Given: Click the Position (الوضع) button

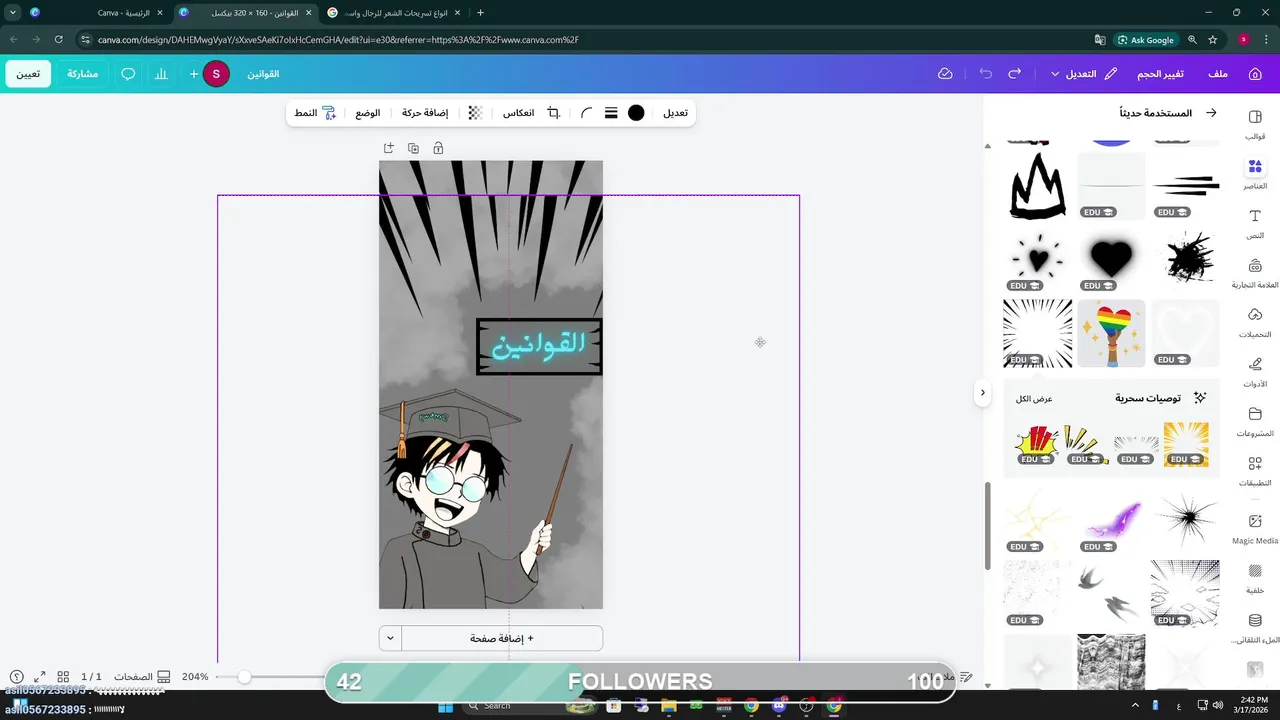Looking at the screenshot, I should [x=368, y=113].
